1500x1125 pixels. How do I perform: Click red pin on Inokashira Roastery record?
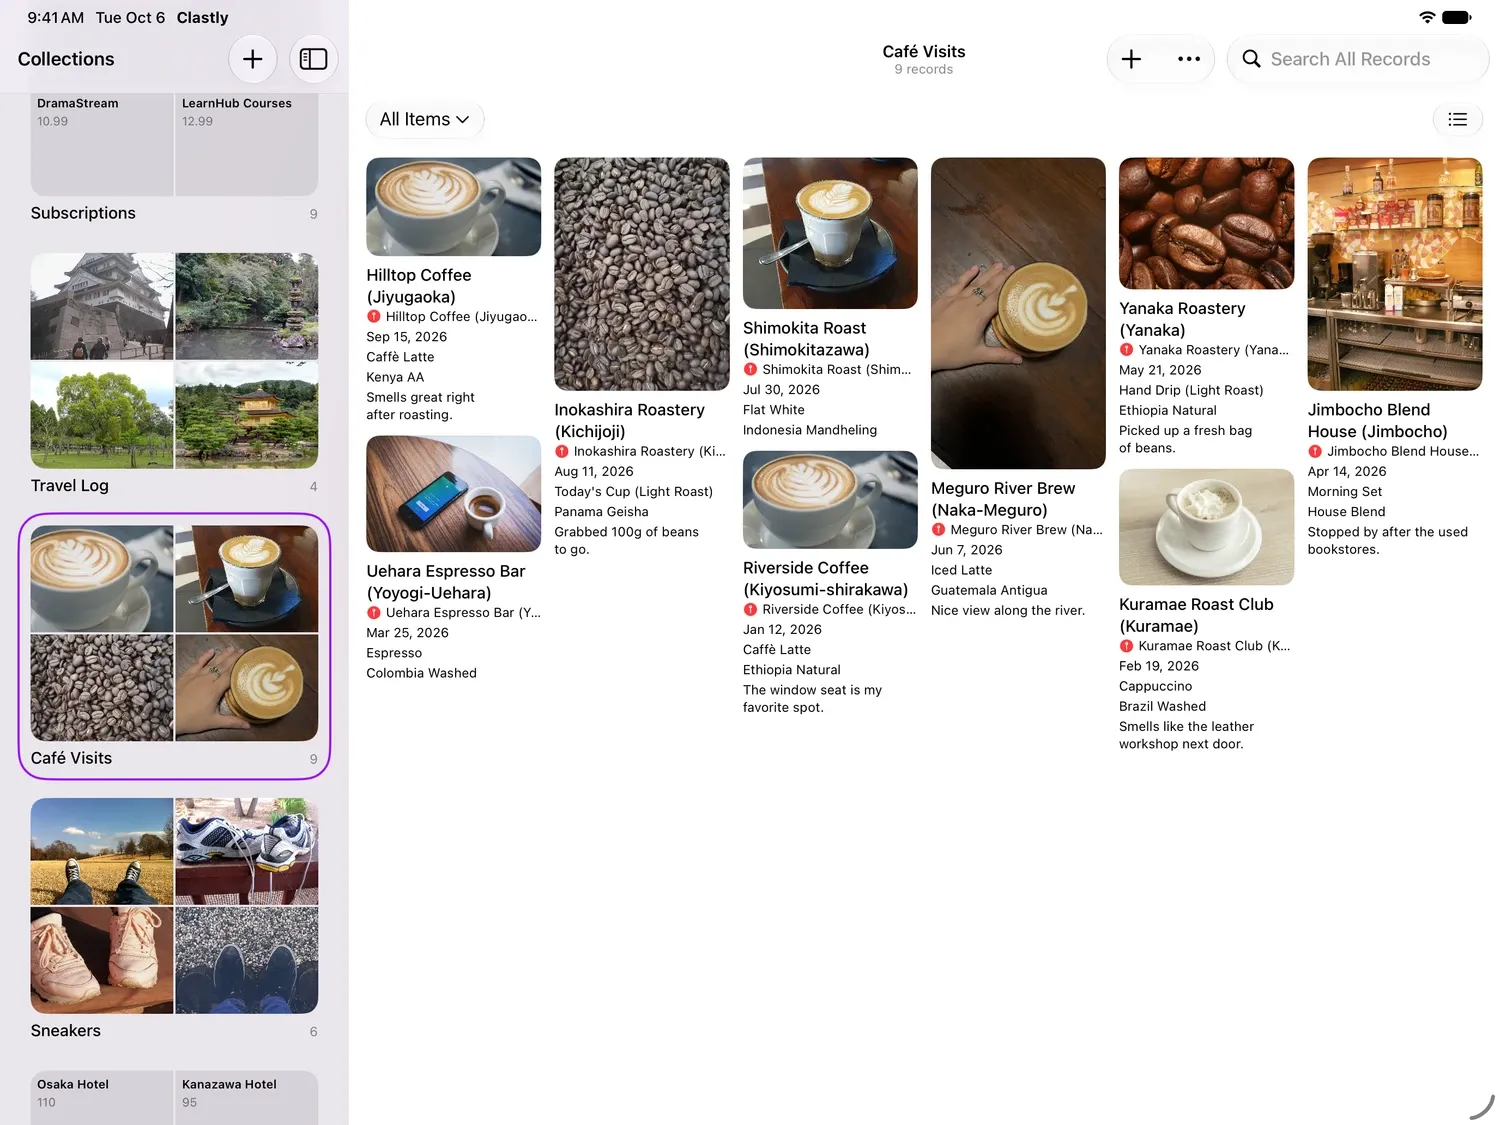point(562,452)
